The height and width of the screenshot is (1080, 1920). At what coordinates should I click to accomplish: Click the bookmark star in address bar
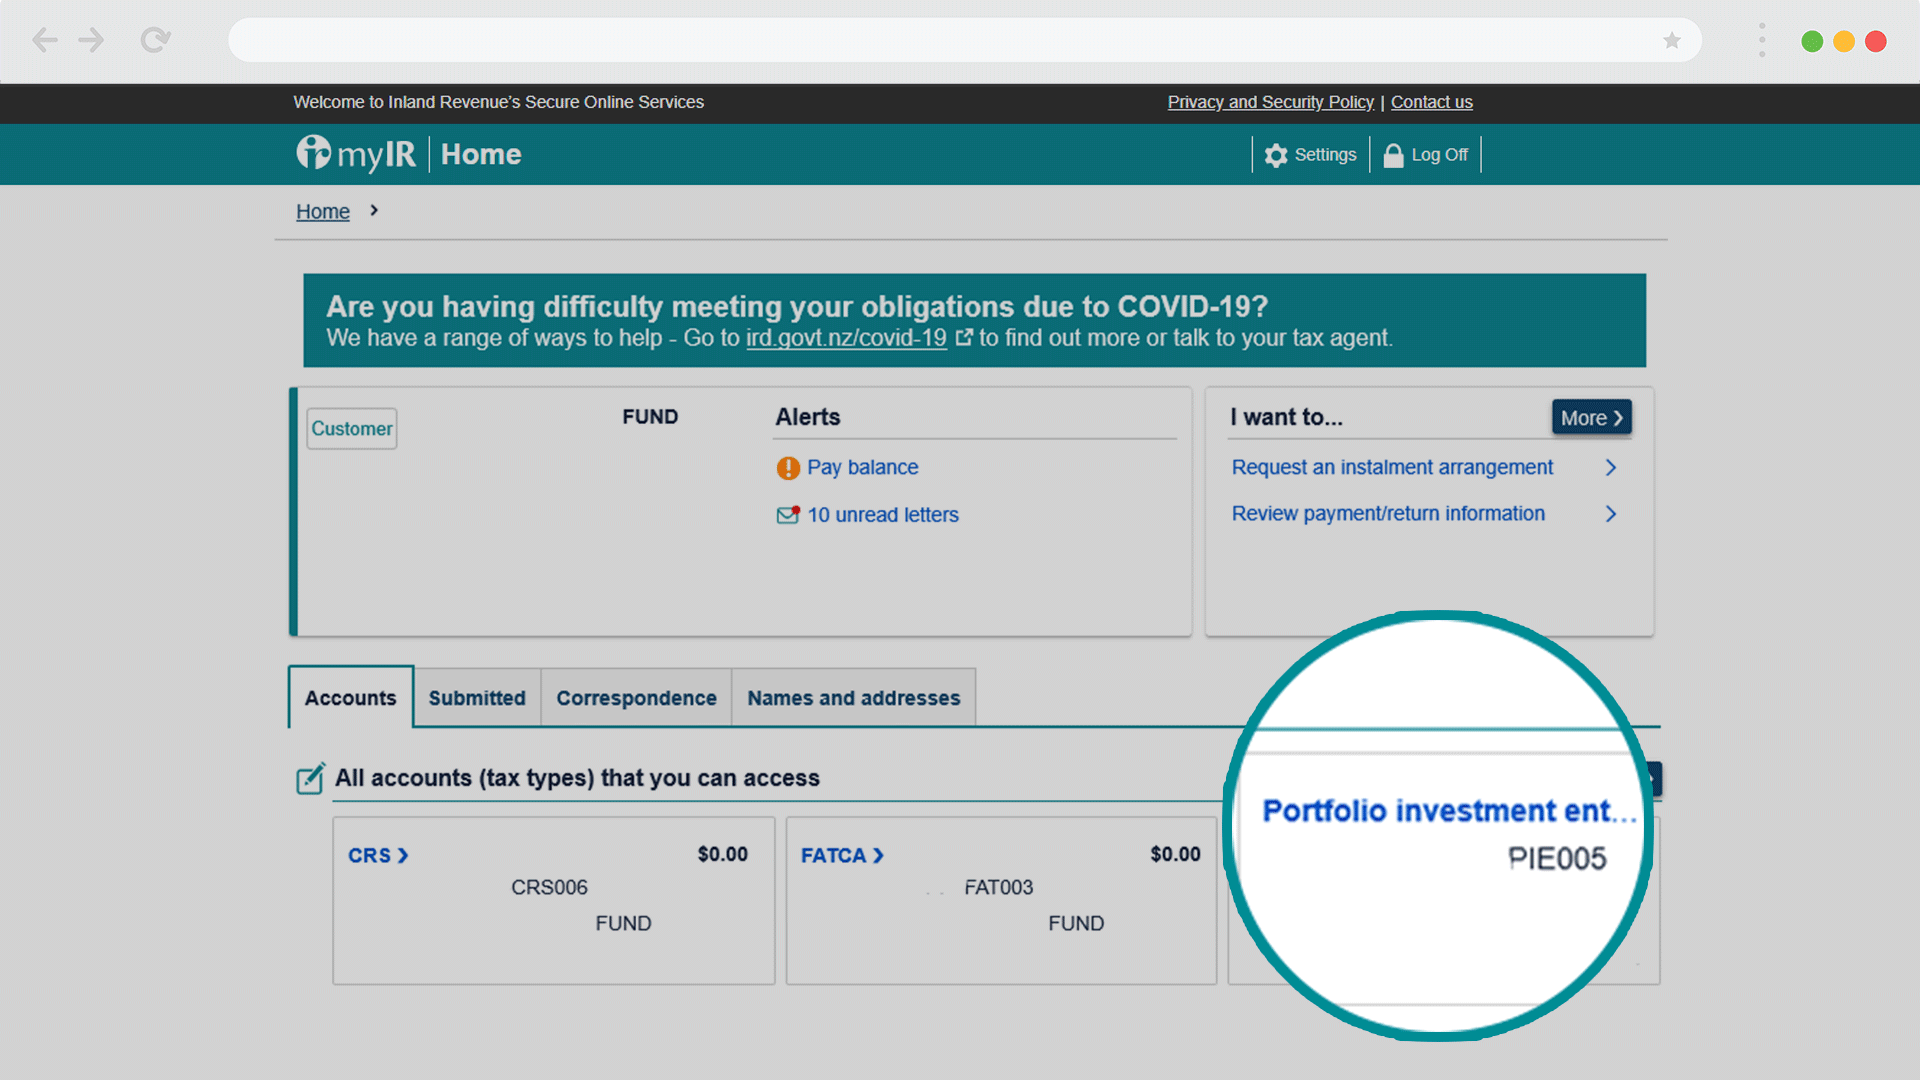1672,40
